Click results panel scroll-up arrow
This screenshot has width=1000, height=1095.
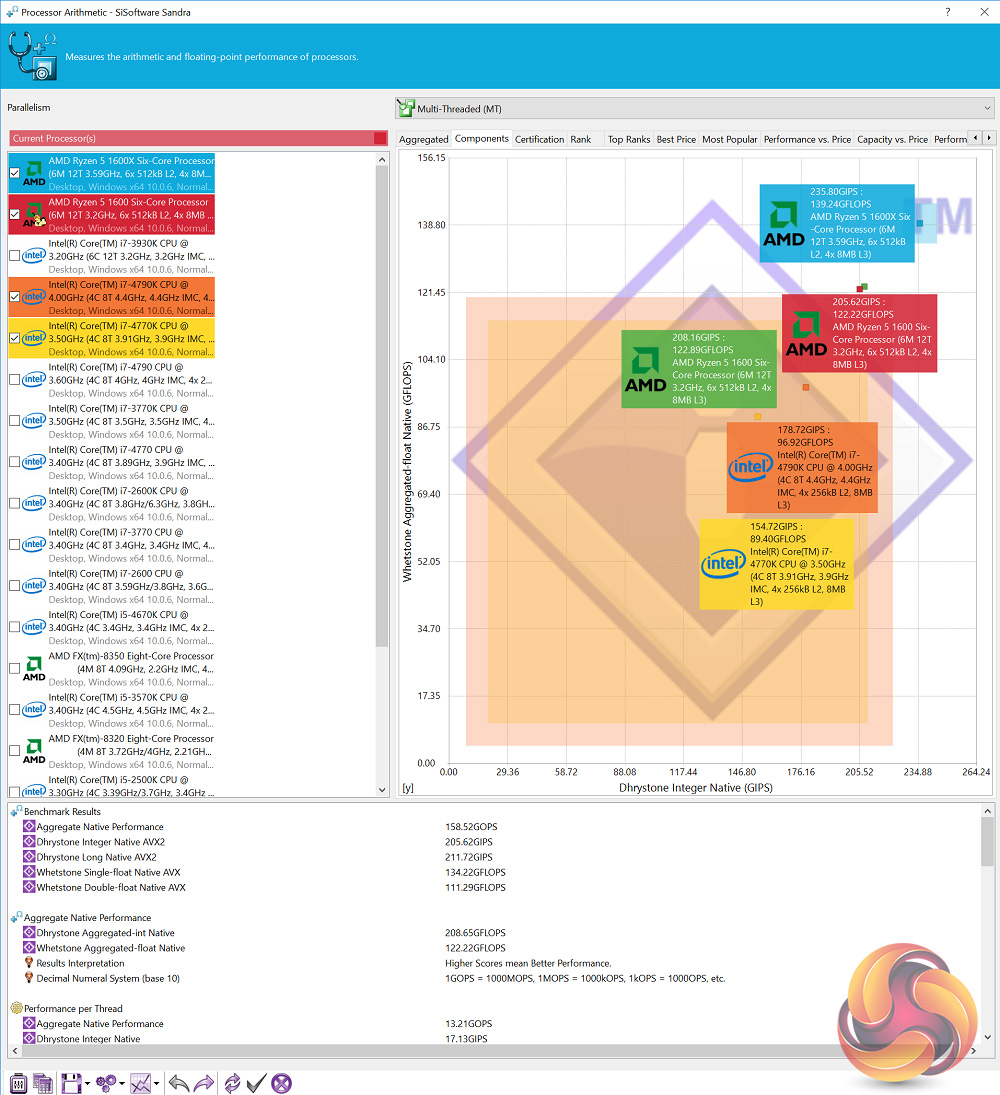(x=987, y=811)
